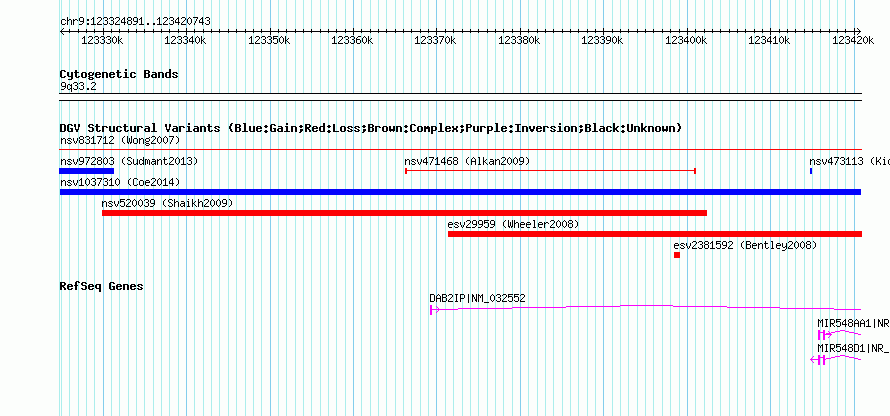
Task: Open the DAB2IP|NM_032552 gene label
Action: [477, 298]
